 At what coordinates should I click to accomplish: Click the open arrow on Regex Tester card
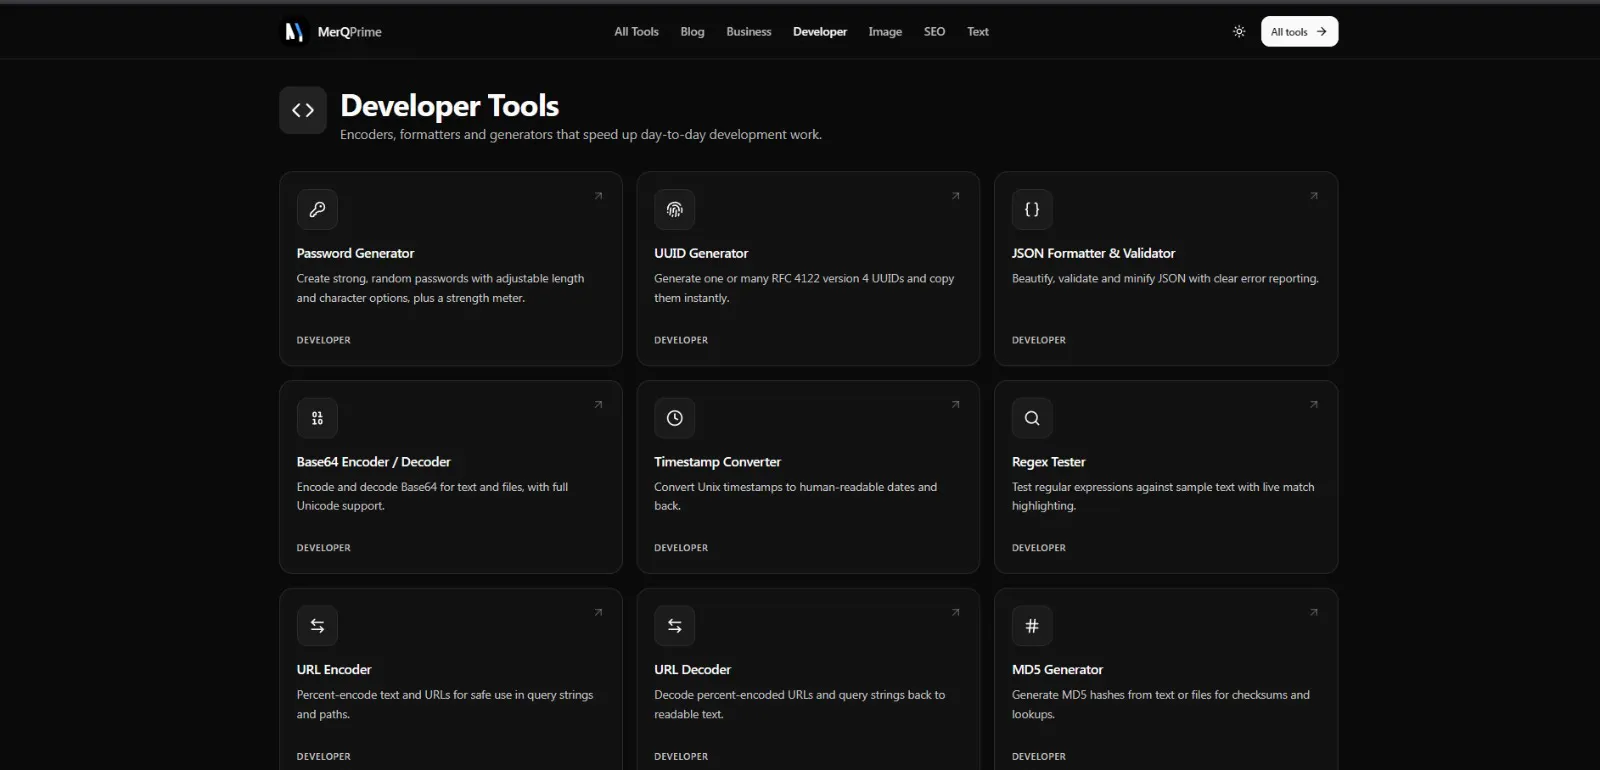1313,404
